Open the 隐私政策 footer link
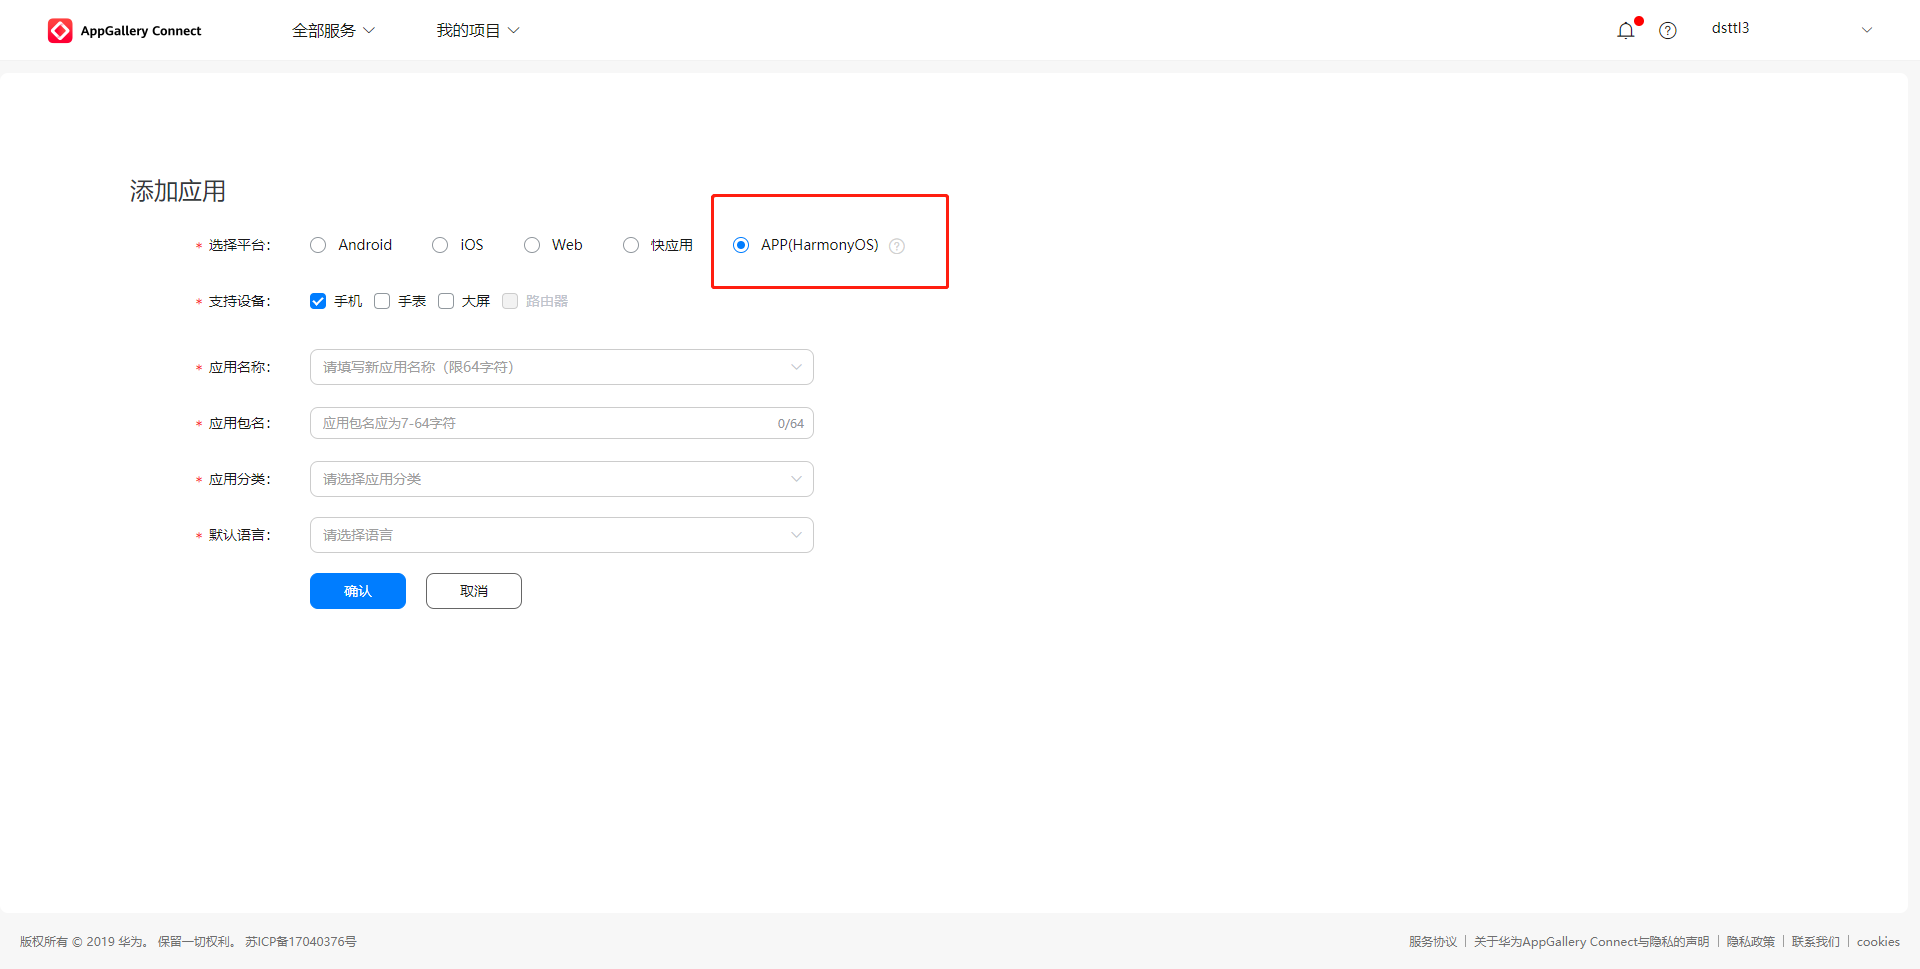The height and width of the screenshot is (969, 1920). (1750, 942)
